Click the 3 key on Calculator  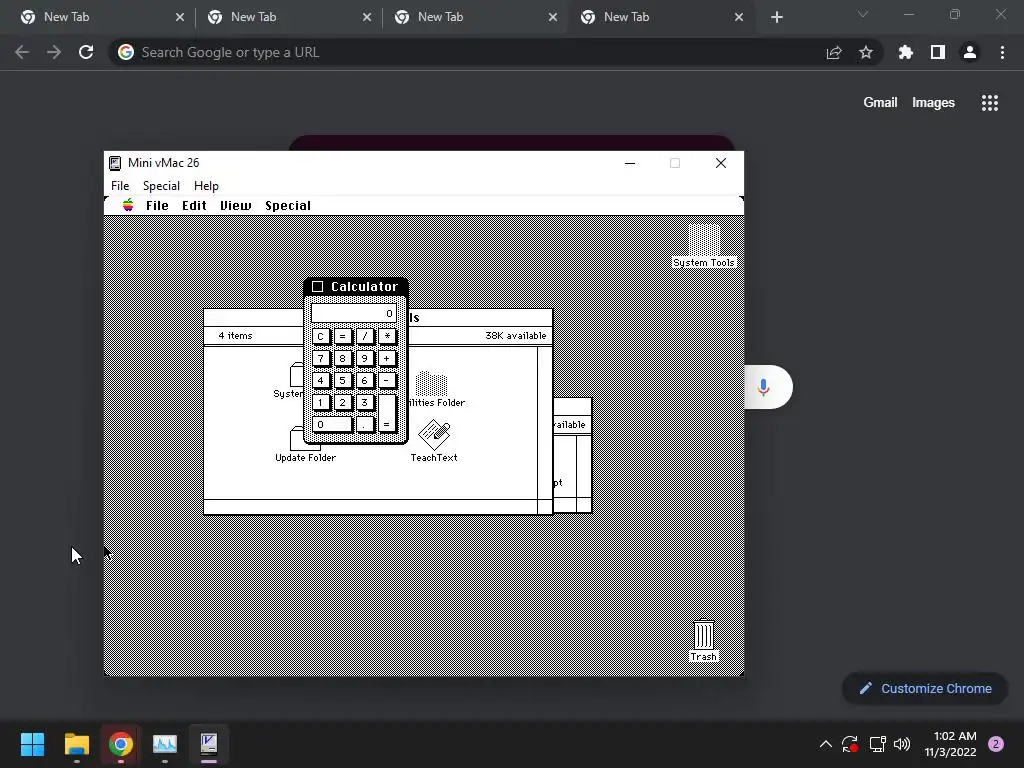[x=364, y=402]
